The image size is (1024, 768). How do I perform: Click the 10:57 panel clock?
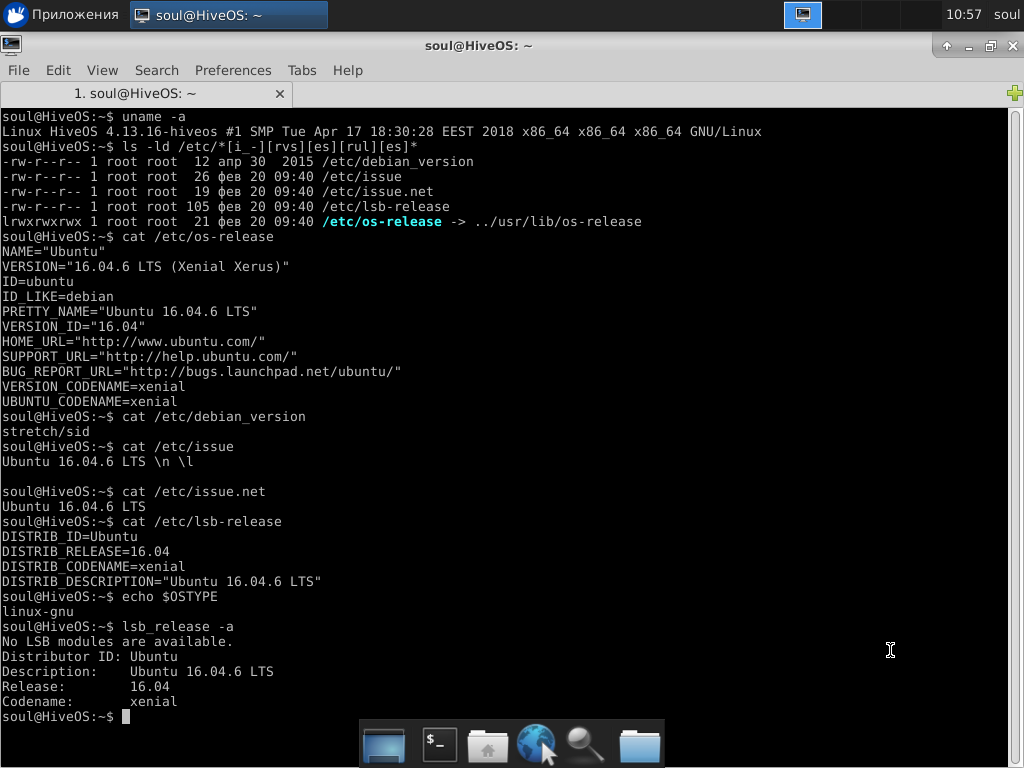[x=963, y=14]
